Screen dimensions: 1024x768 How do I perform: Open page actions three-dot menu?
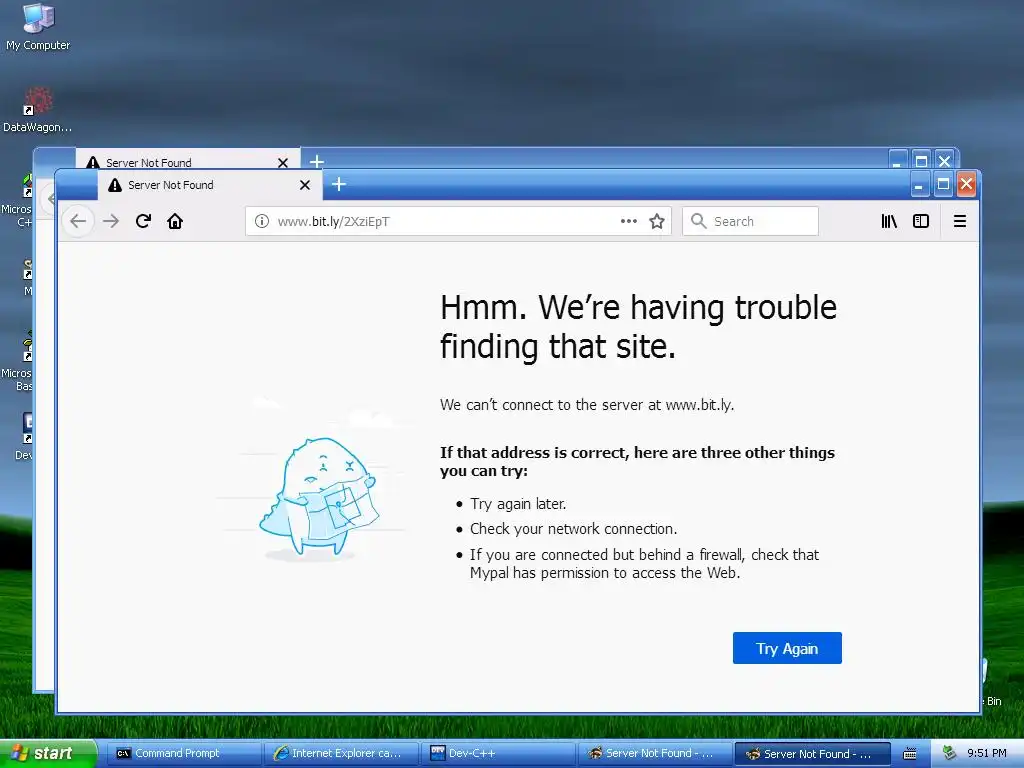pos(629,221)
